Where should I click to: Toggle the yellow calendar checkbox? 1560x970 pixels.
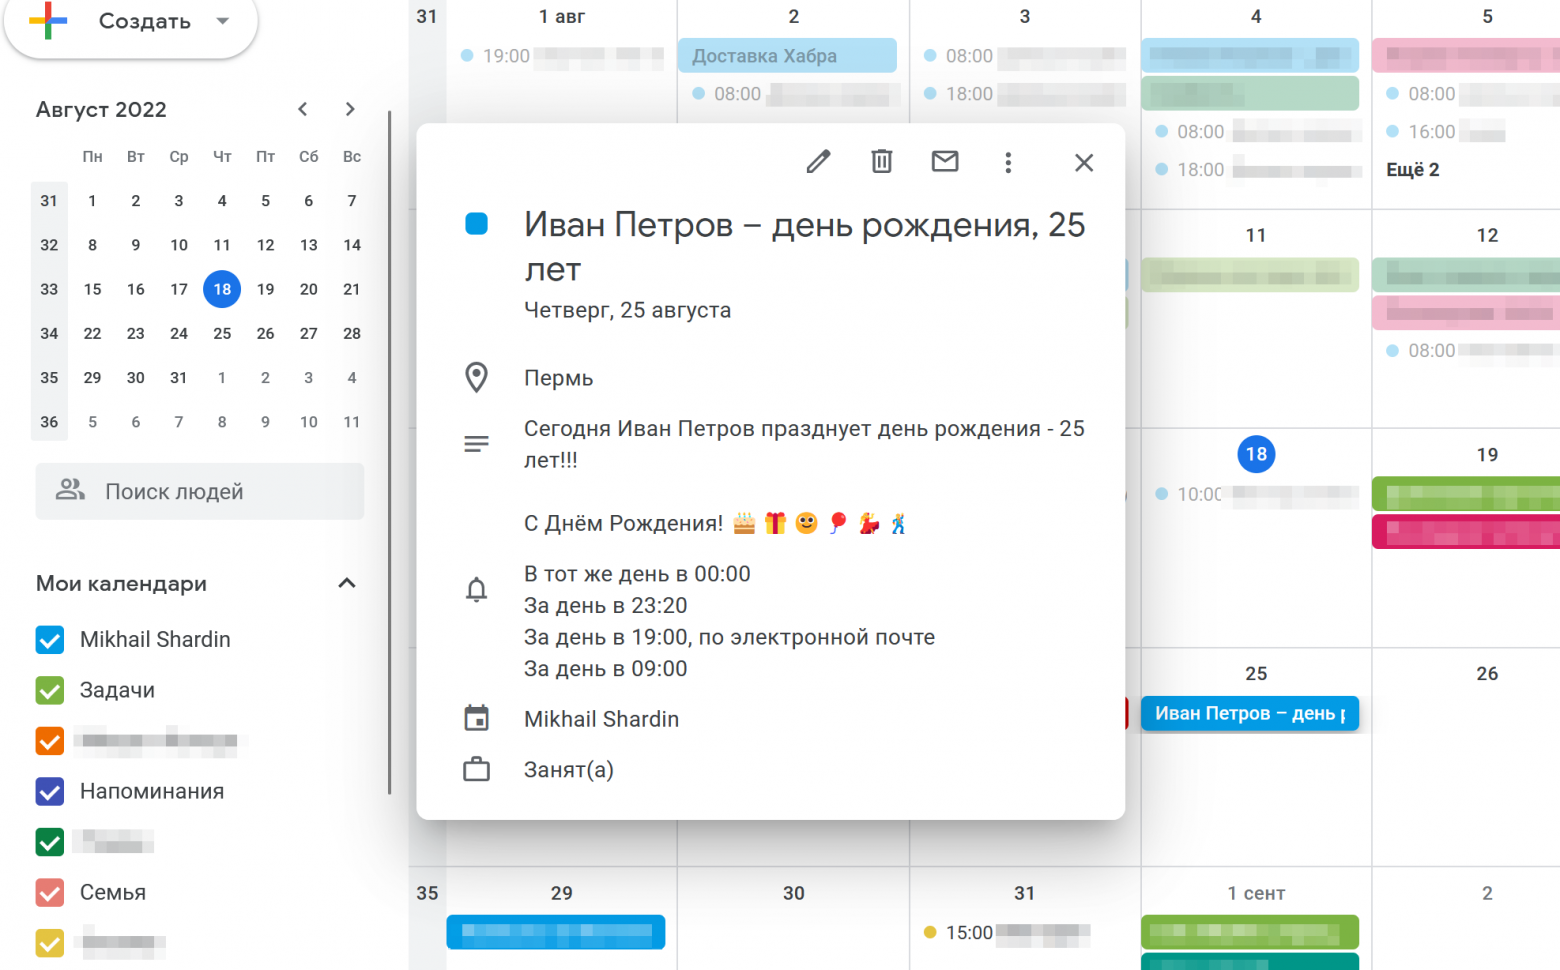pyautogui.click(x=50, y=943)
